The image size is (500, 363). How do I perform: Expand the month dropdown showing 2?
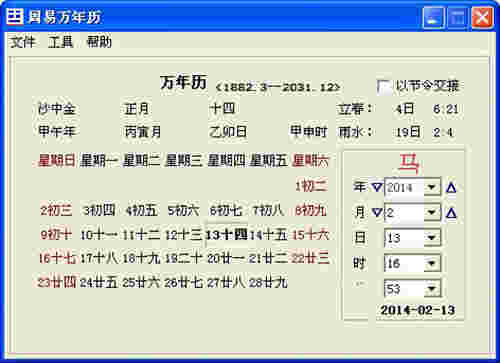point(432,212)
